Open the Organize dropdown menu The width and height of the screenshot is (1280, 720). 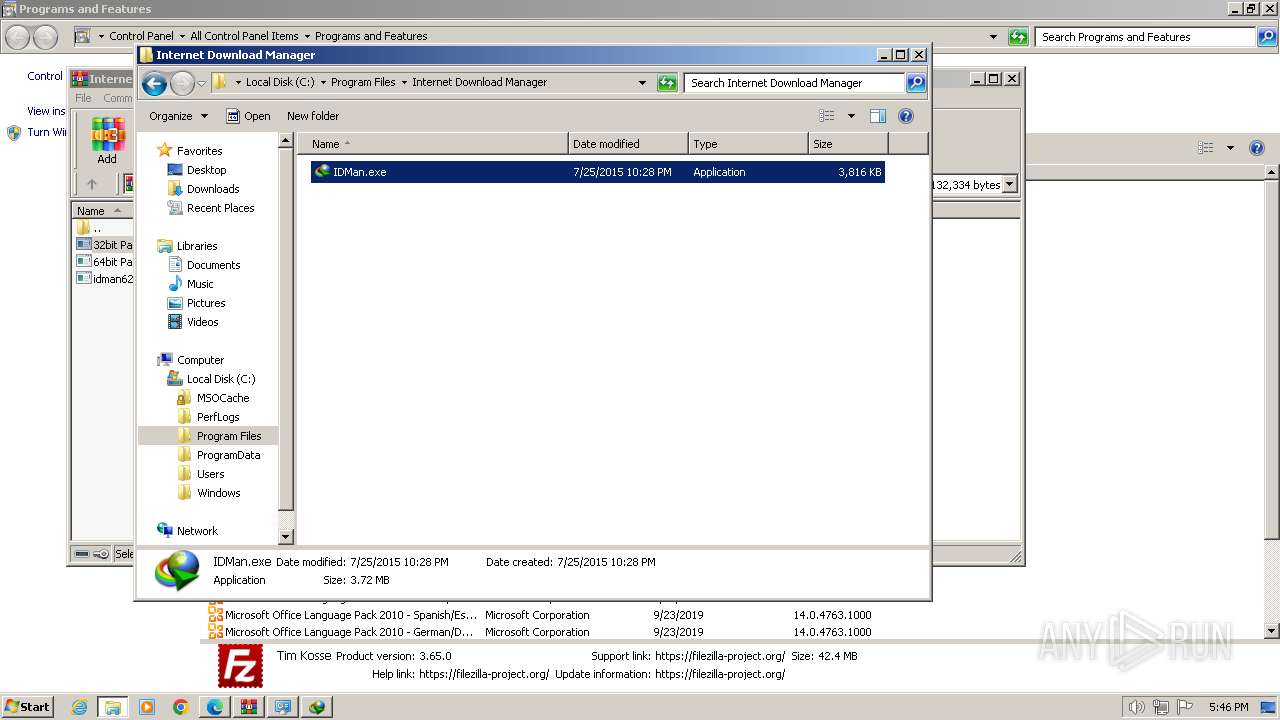tap(178, 116)
